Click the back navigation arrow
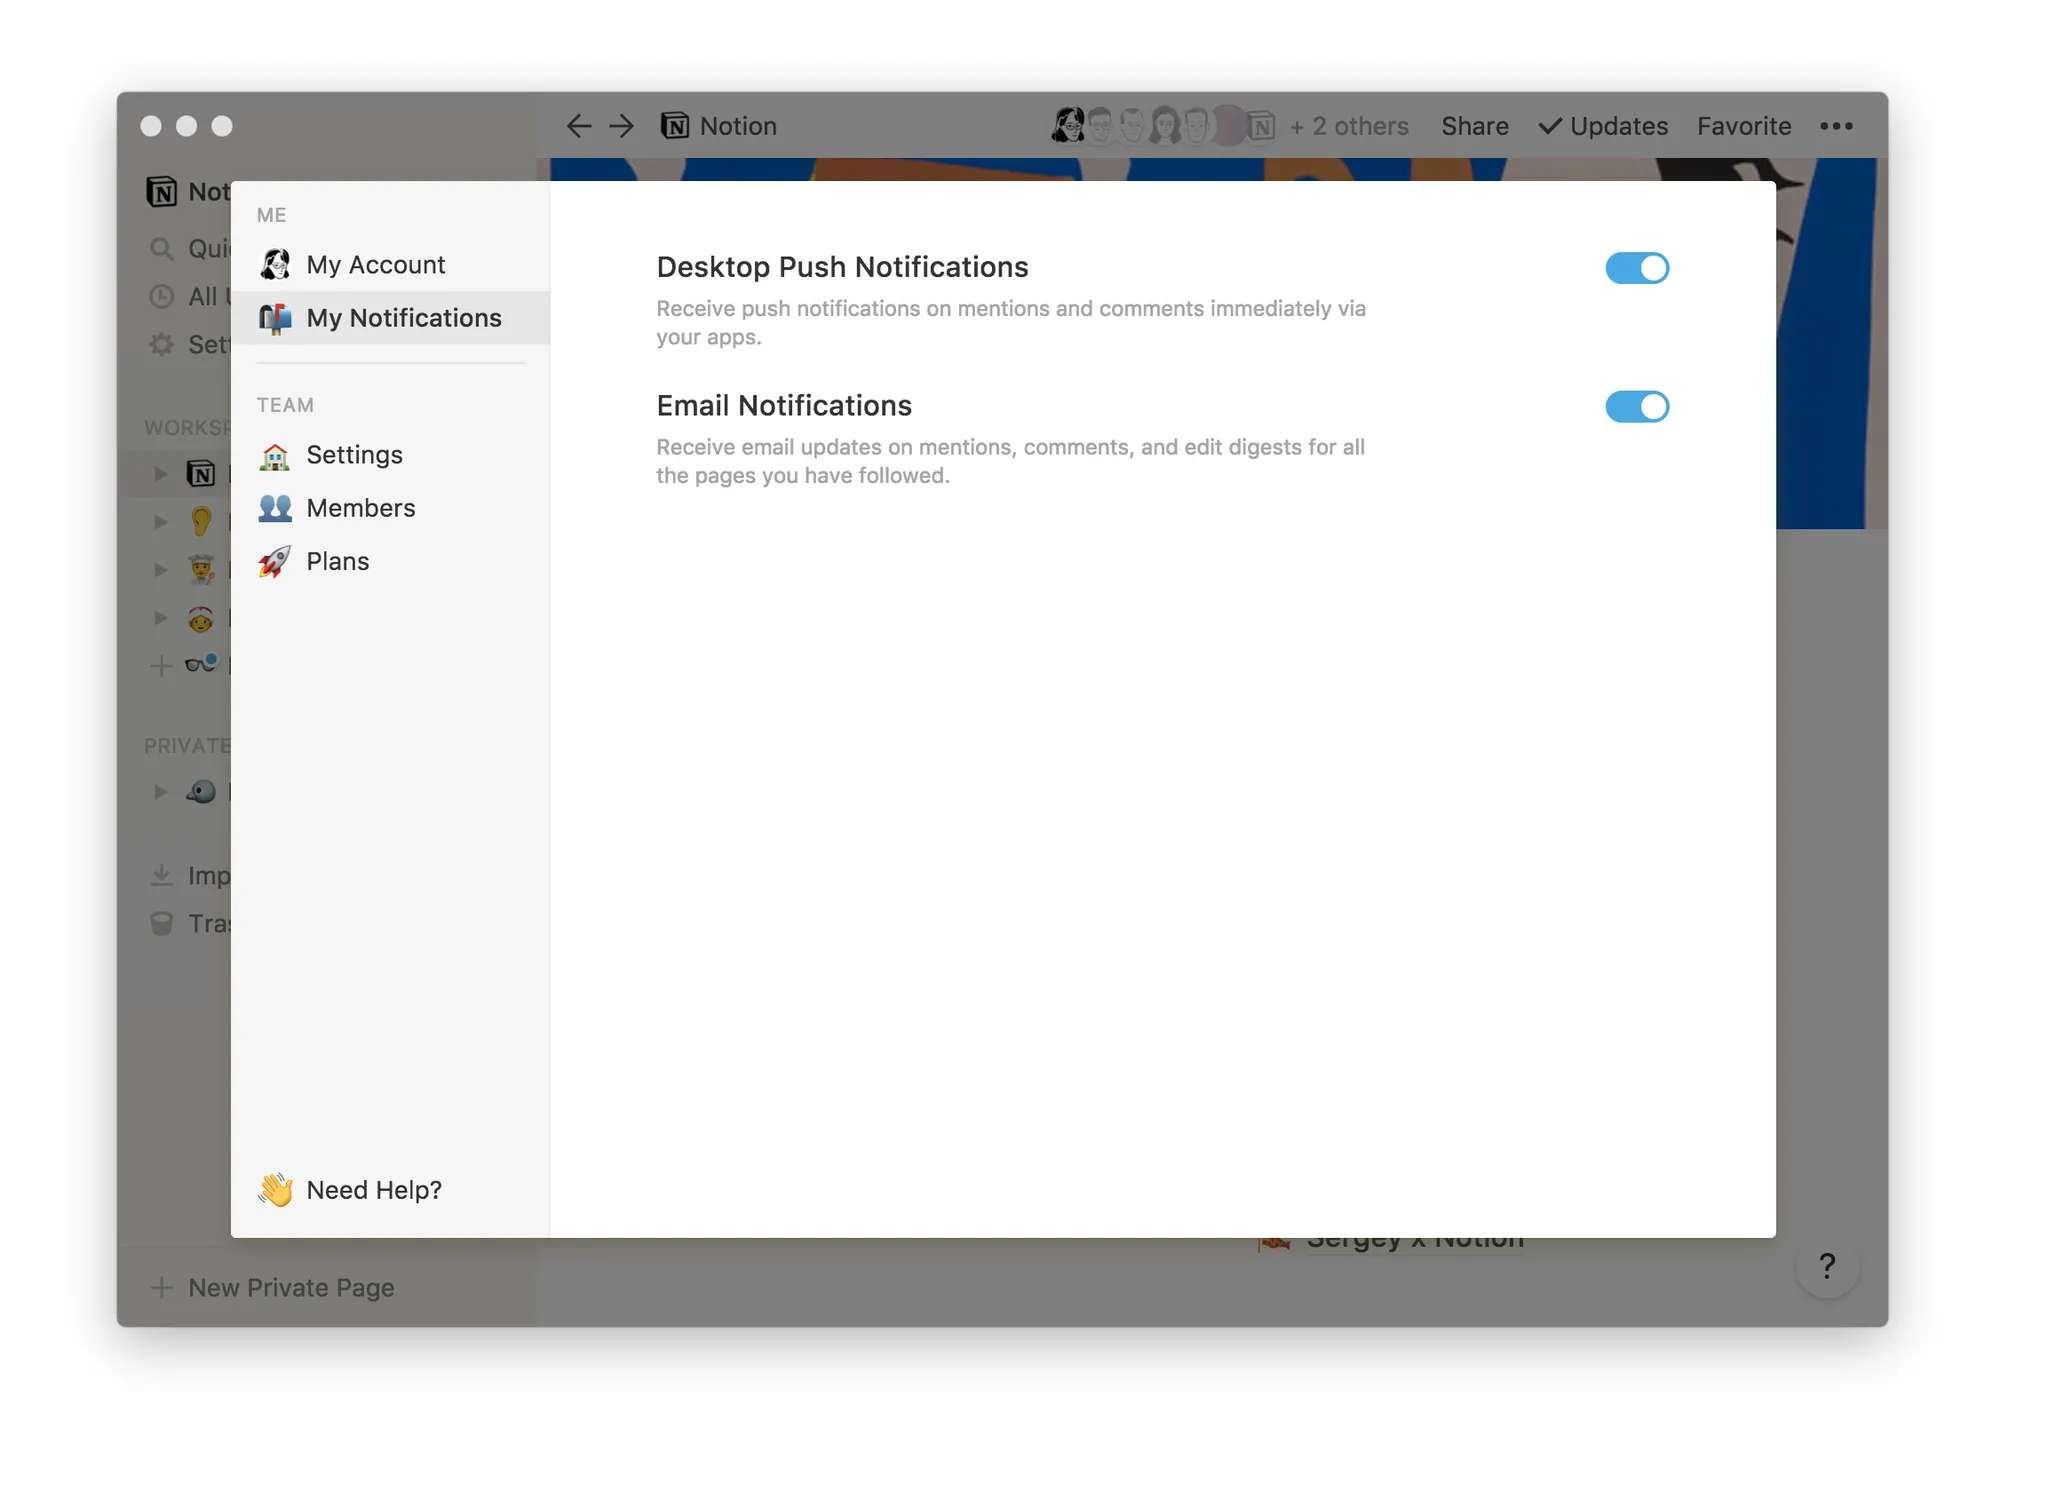Image resolution: width=2048 pixels, height=1490 pixels. tap(578, 126)
